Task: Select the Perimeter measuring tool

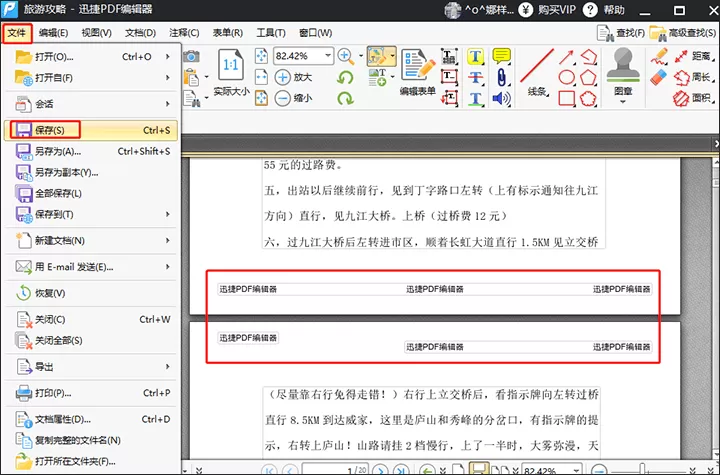Action: coord(693,77)
